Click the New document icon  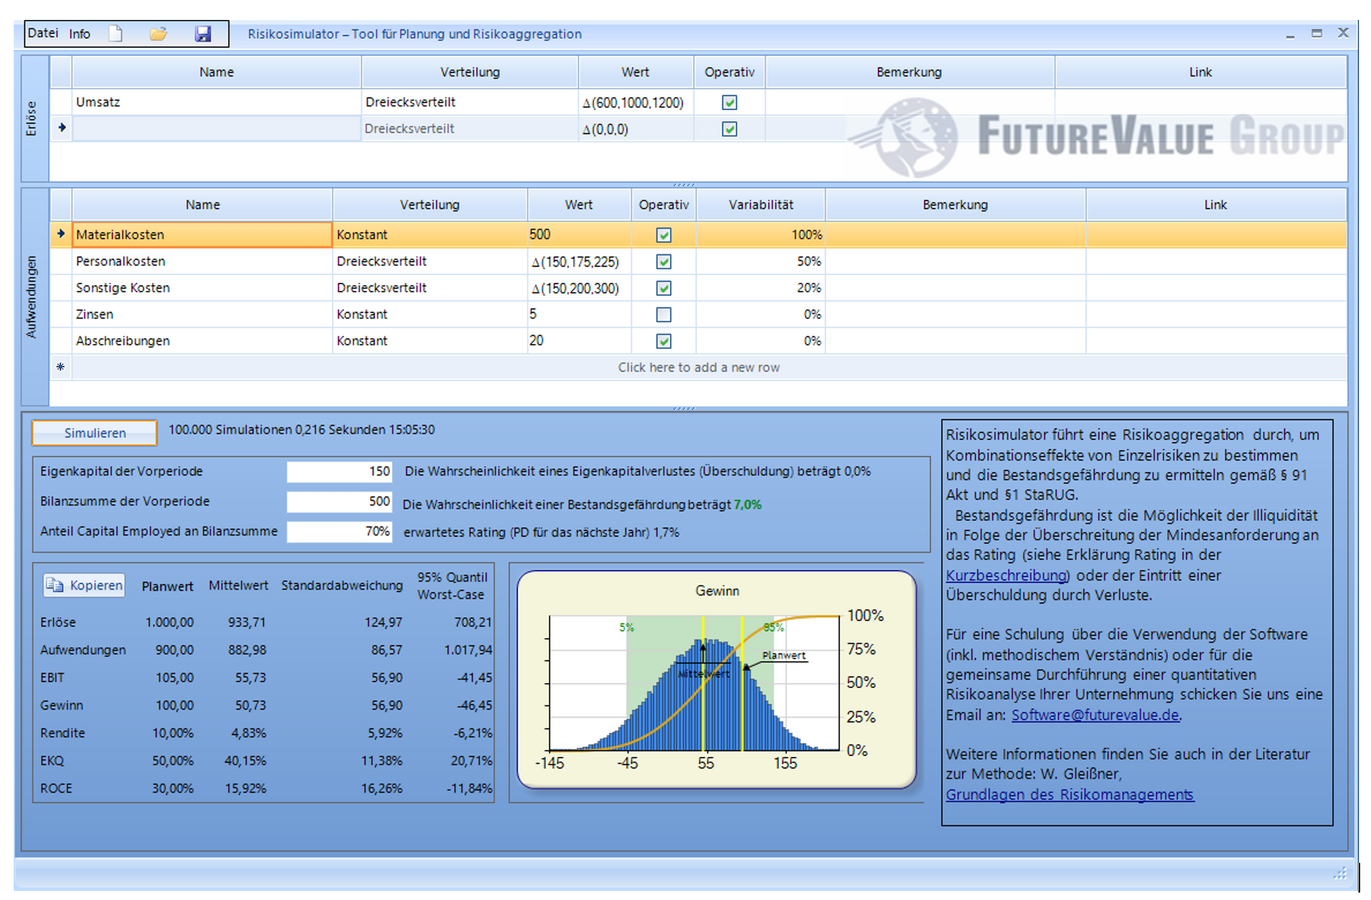click(x=116, y=34)
